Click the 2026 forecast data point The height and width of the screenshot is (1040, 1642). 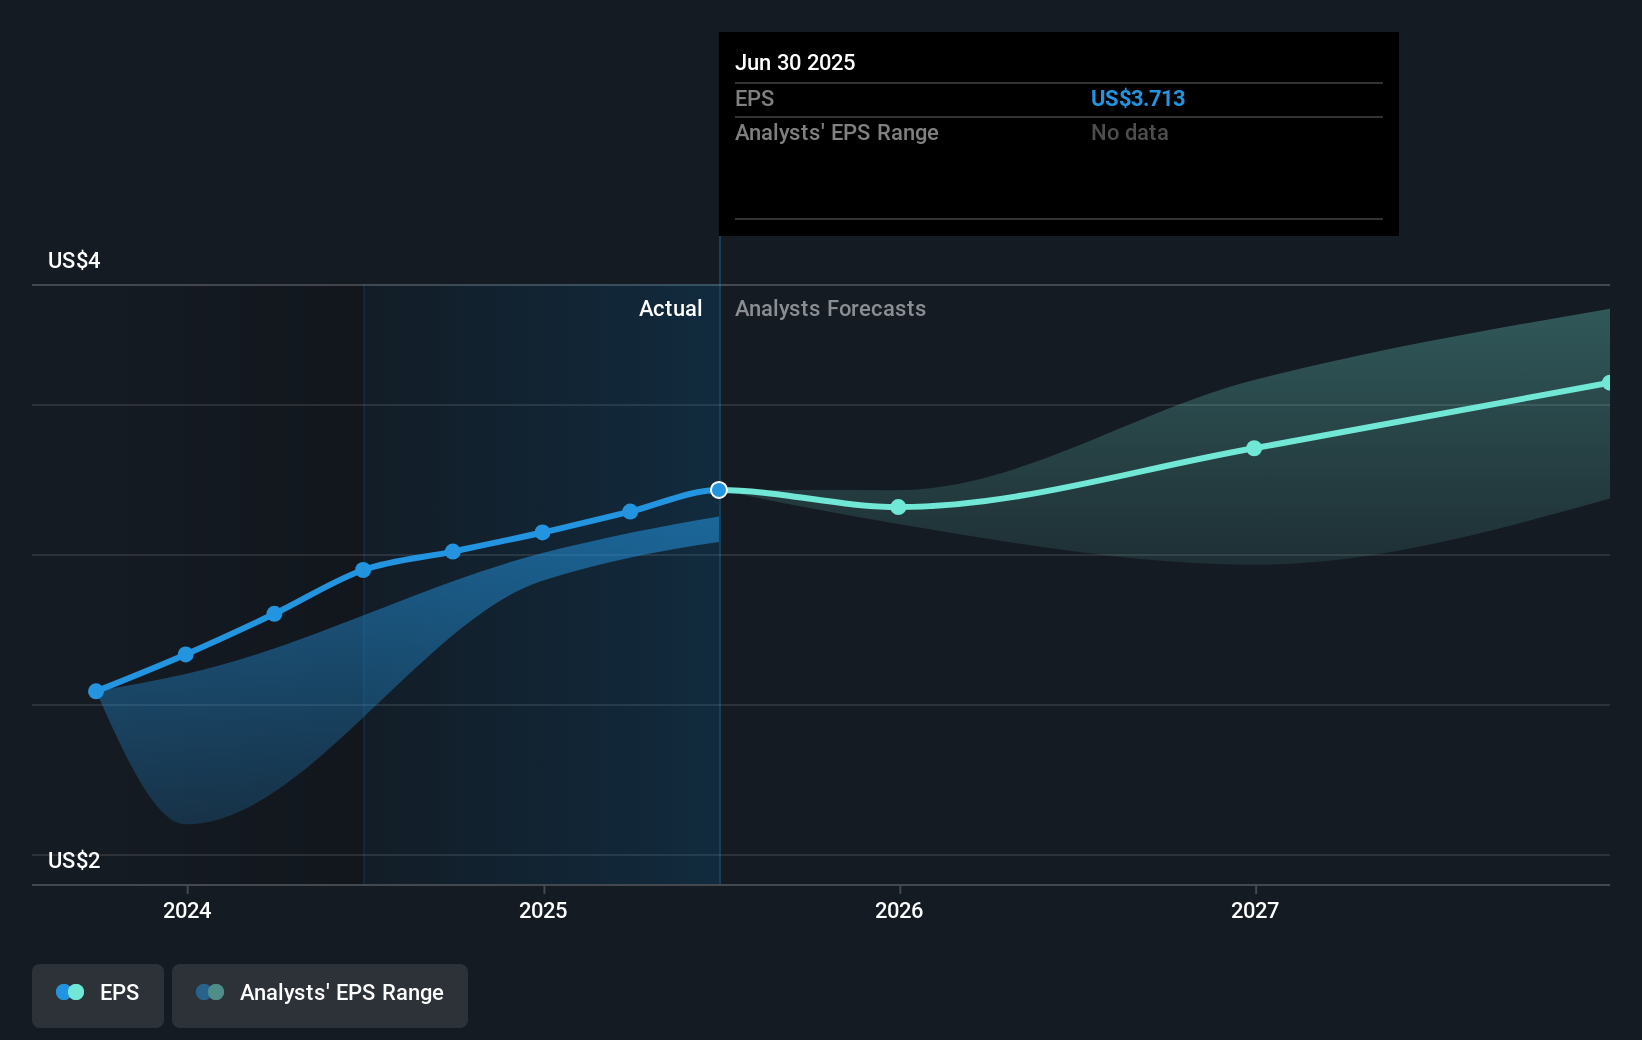[898, 507]
